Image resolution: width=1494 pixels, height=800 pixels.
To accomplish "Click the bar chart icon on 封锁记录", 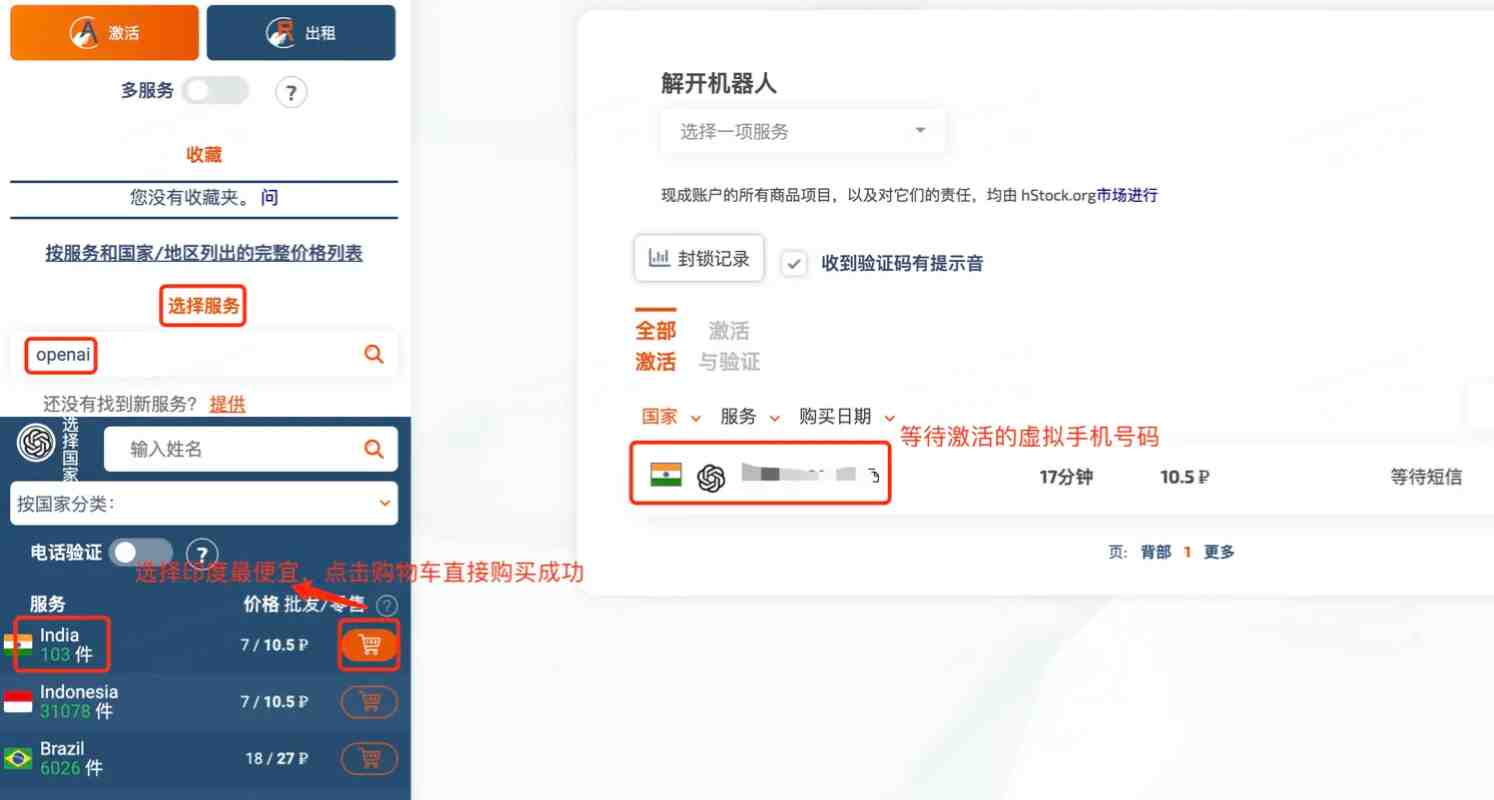I will pyautogui.click(x=661, y=257).
